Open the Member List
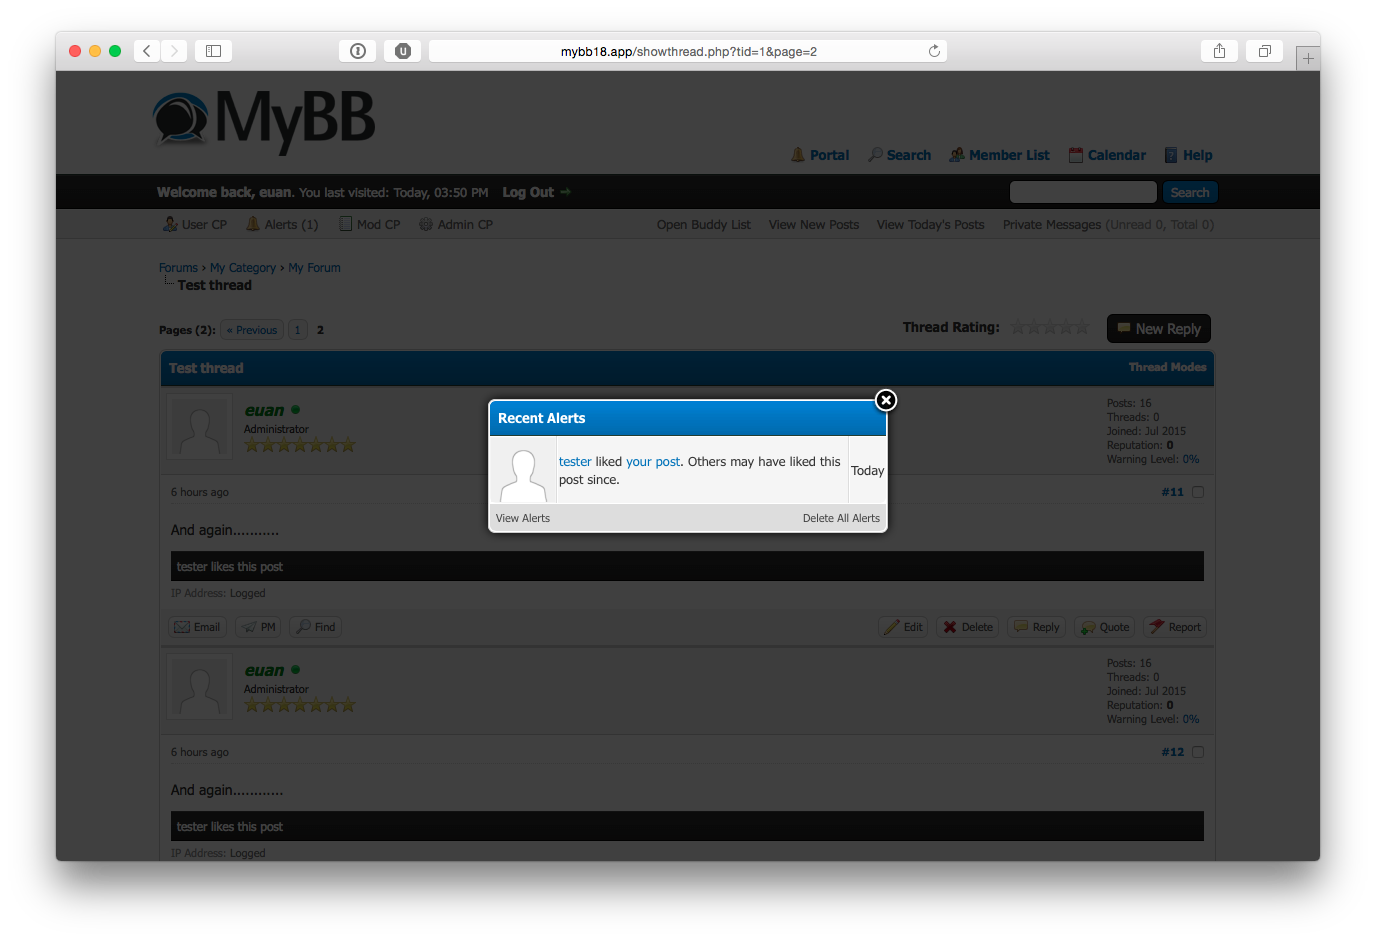 pyautogui.click(x=1000, y=155)
